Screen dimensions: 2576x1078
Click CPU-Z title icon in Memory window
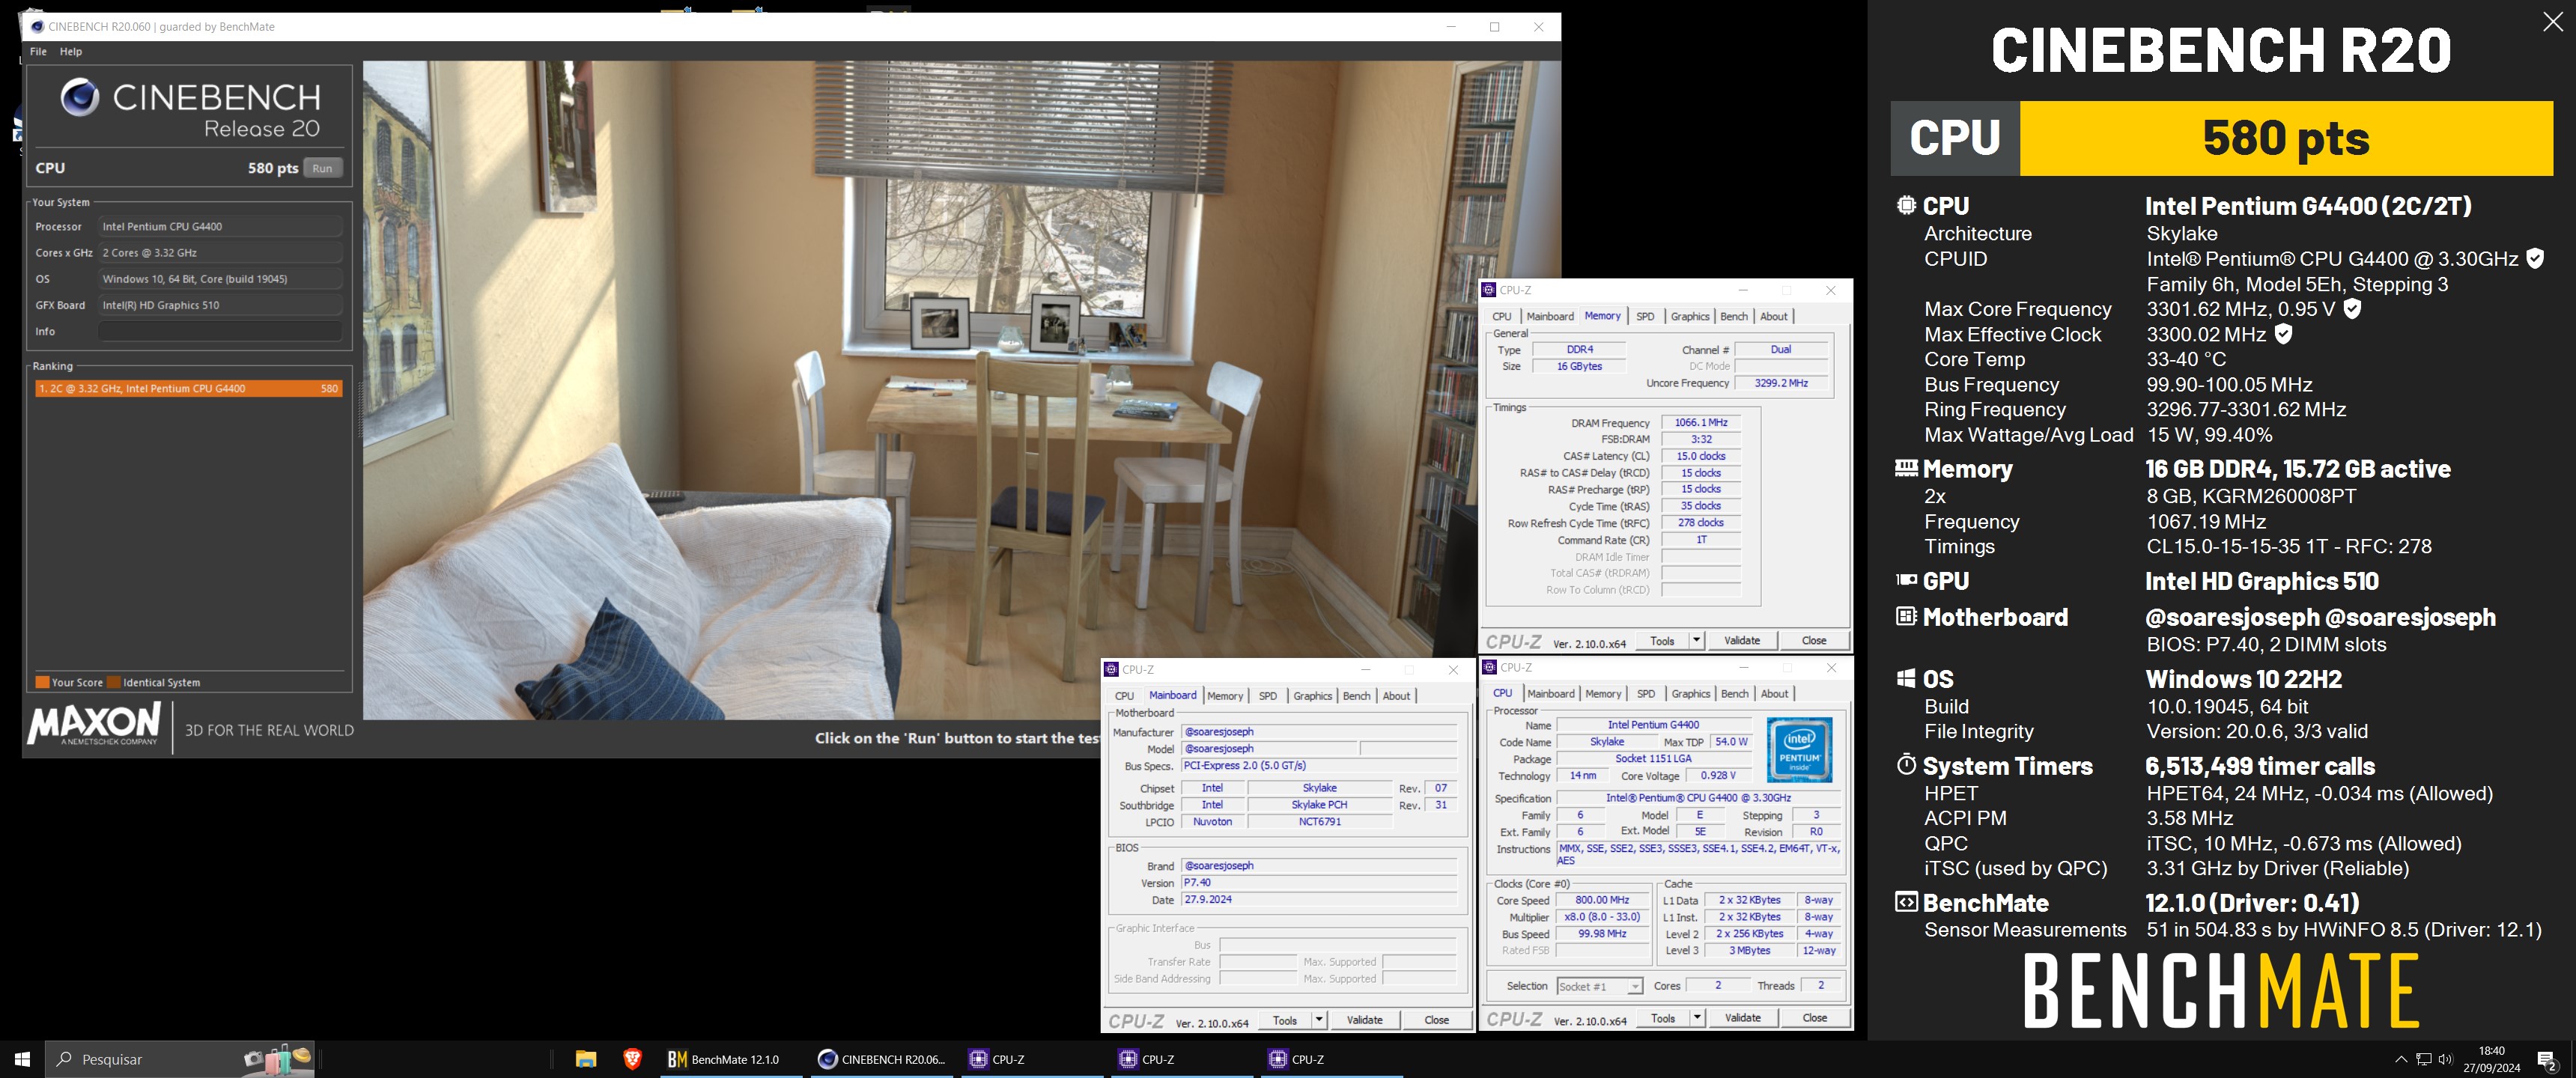point(1489,290)
